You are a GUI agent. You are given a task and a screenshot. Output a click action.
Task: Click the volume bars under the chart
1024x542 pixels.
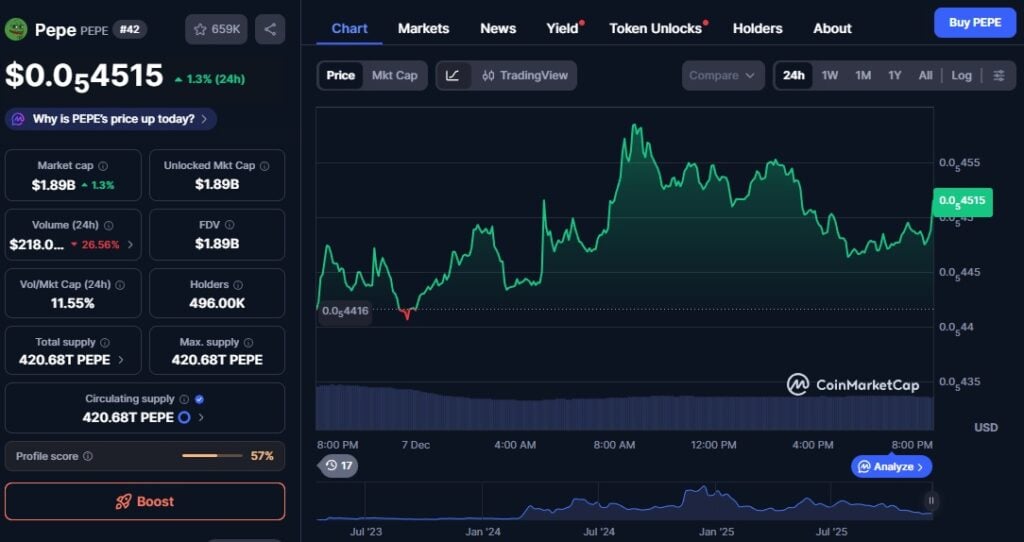coord(624,407)
